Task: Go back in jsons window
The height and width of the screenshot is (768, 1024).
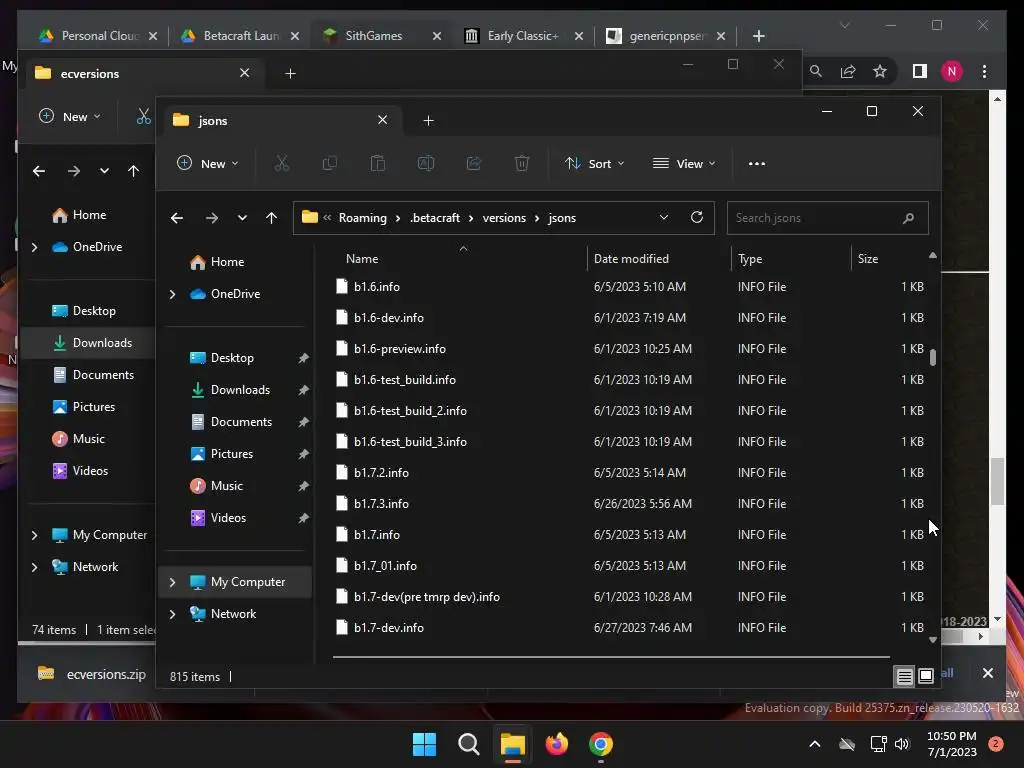Action: coord(177,218)
